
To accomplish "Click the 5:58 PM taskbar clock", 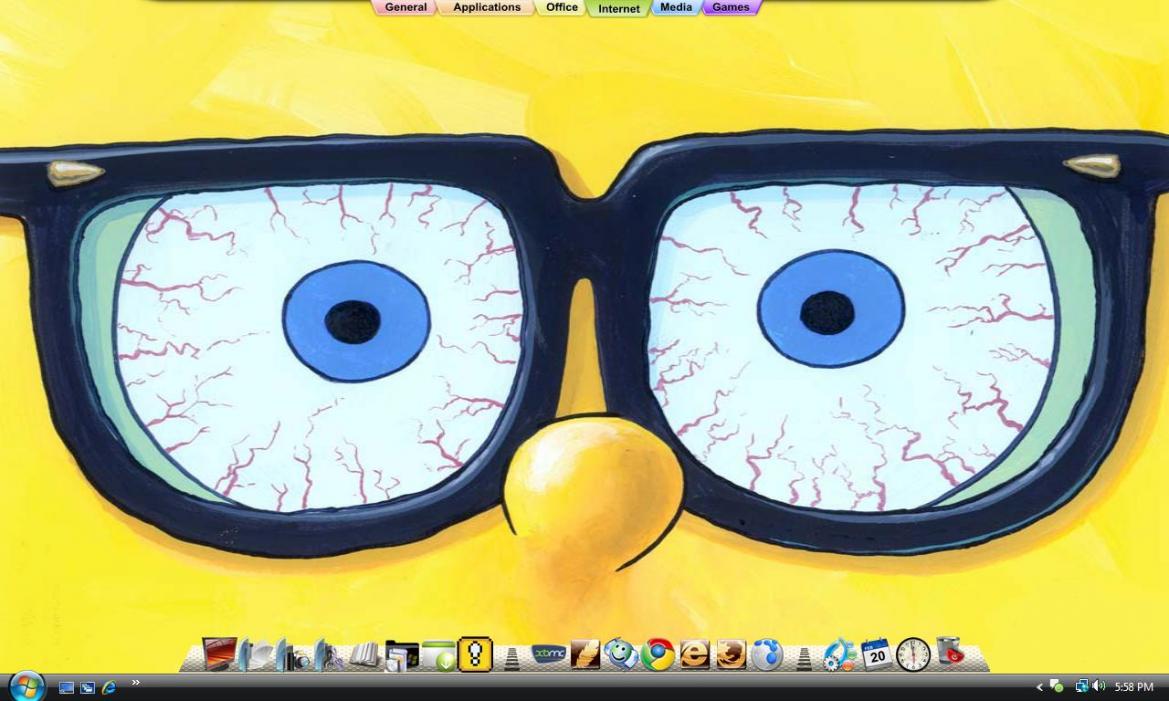I will tap(1134, 687).
